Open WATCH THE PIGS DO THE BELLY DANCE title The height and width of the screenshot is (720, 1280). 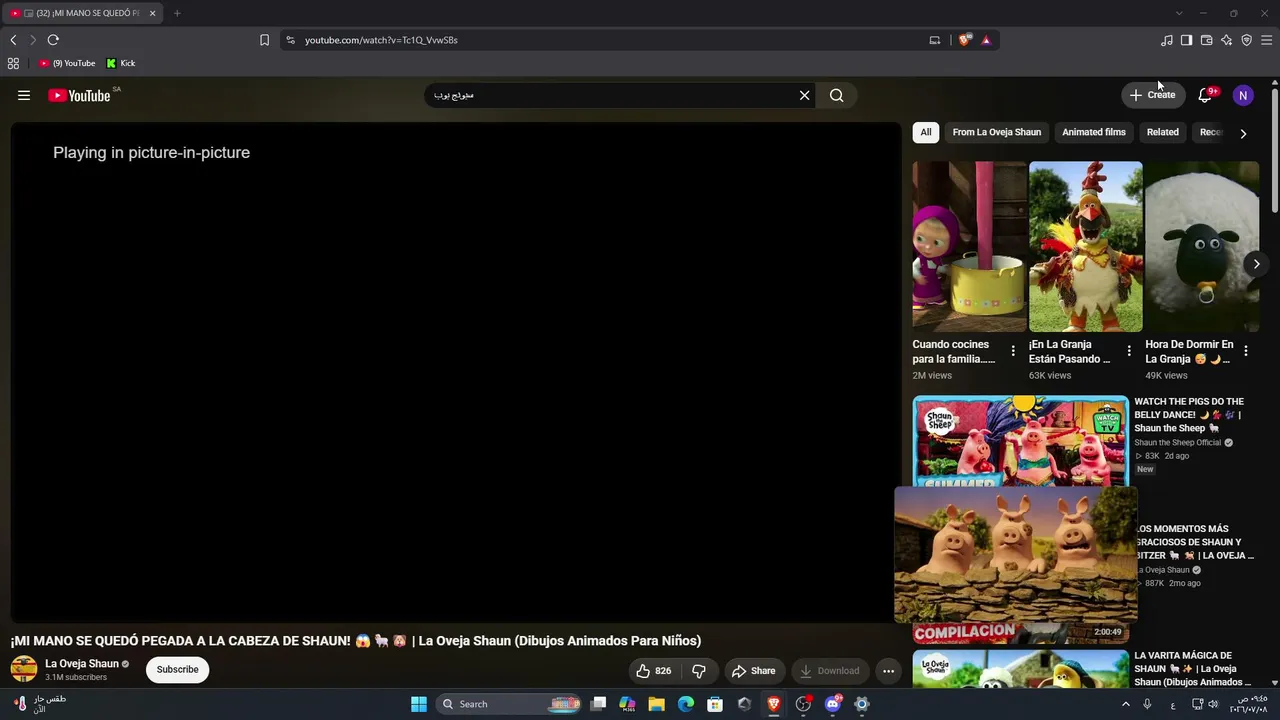tap(1189, 415)
